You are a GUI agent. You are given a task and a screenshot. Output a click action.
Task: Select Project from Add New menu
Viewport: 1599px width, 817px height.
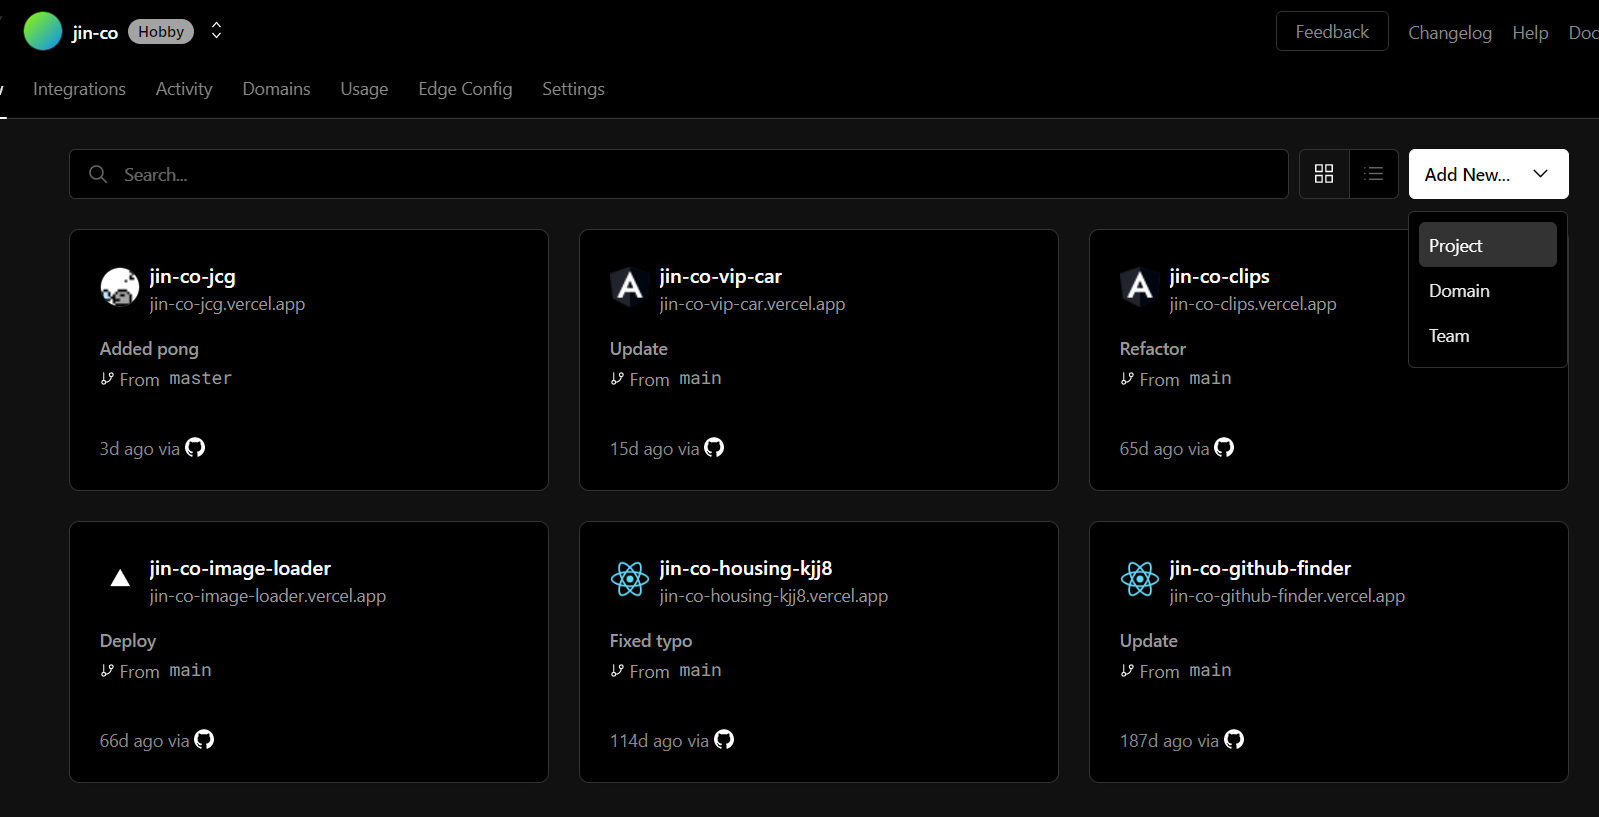1487,245
